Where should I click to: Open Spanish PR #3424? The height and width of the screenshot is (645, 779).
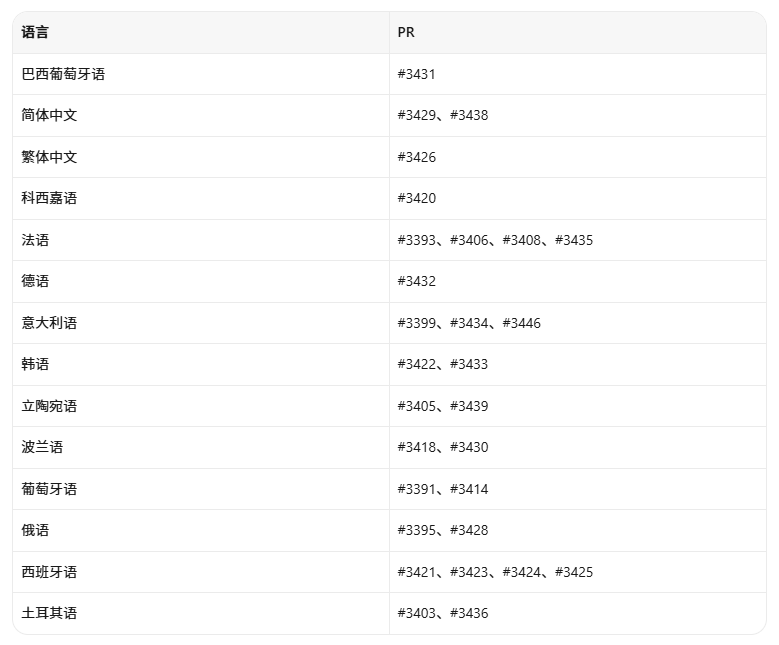[521, 572]
